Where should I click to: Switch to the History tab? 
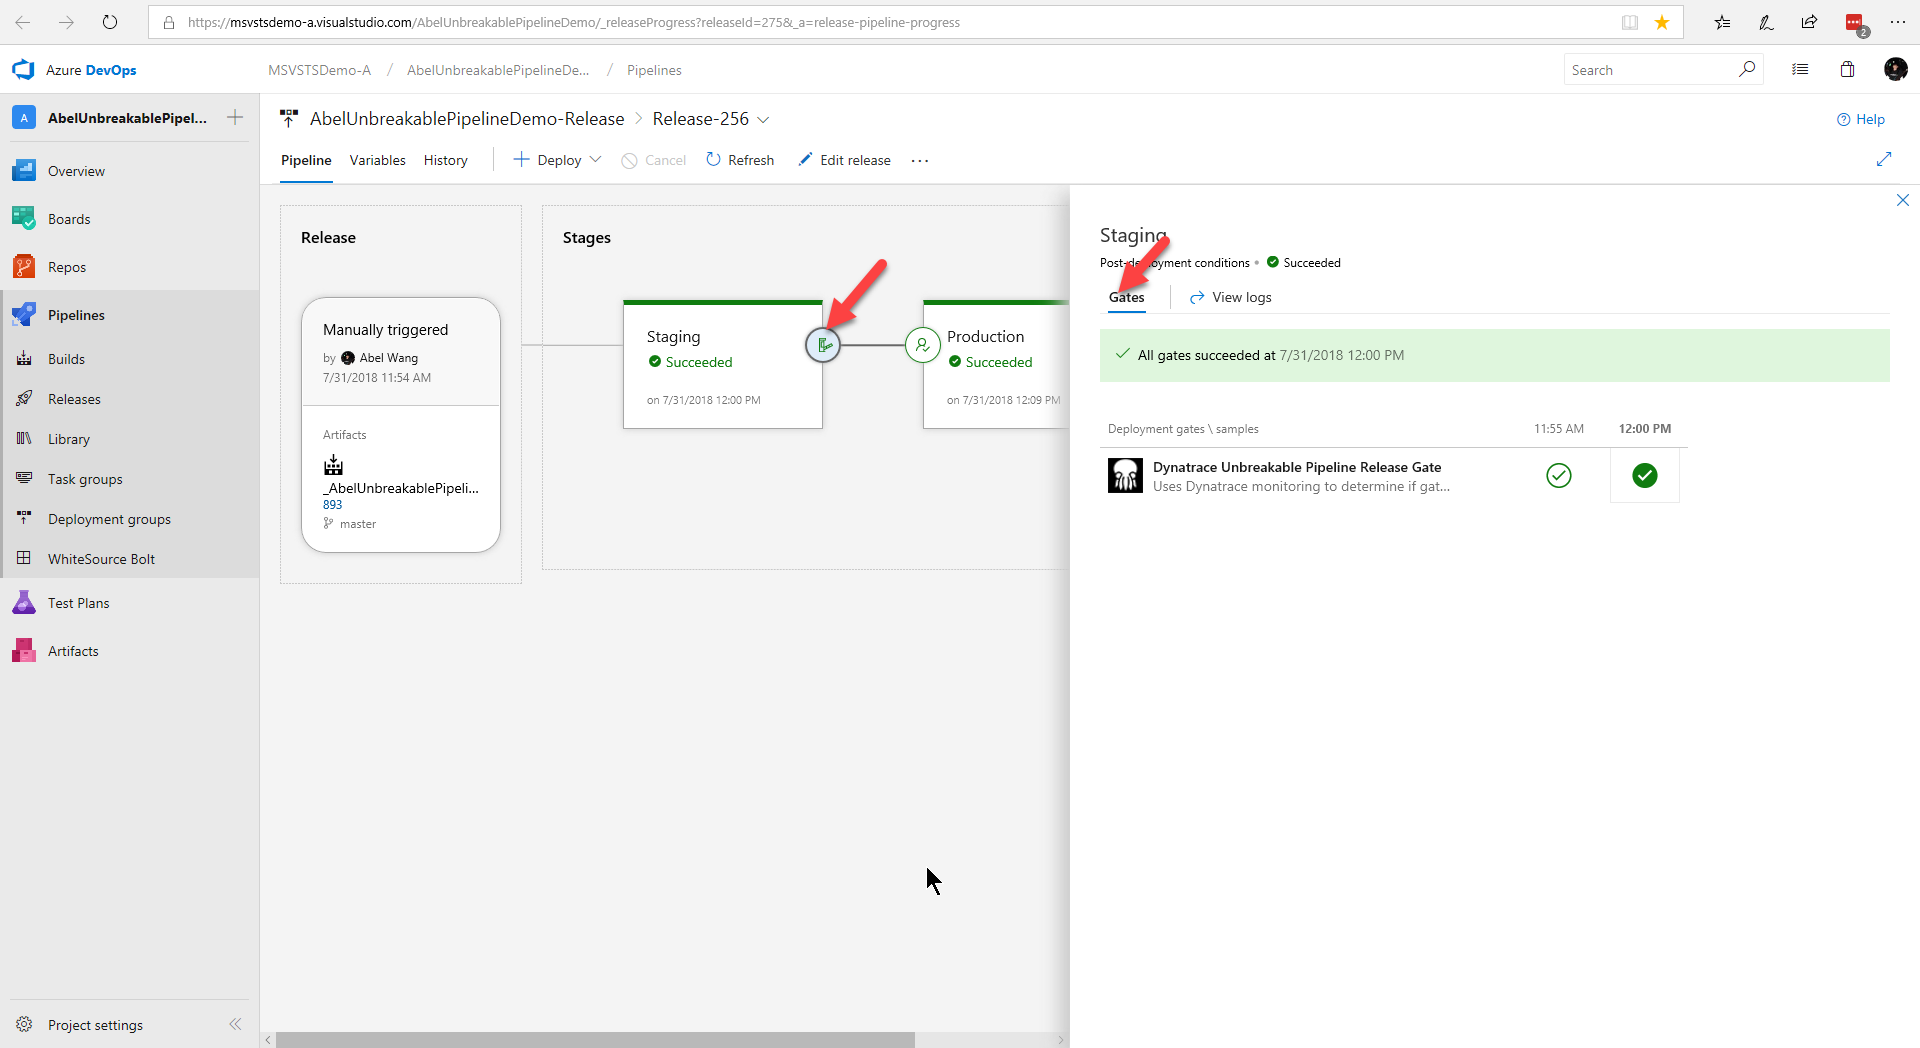click(445, 160)
